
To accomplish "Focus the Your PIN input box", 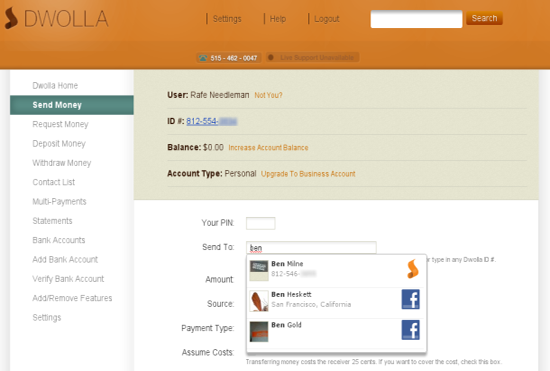I will (x=261, y=223).
